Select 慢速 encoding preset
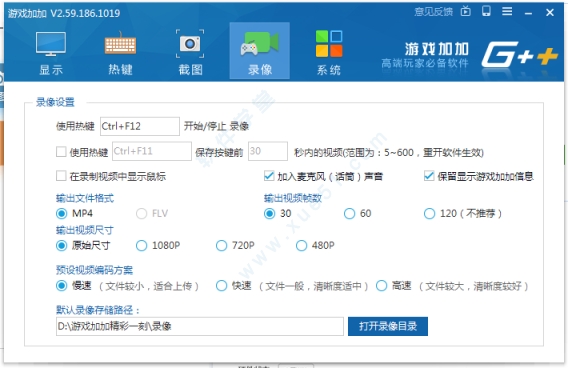568x368 pixels. point(62,286)
